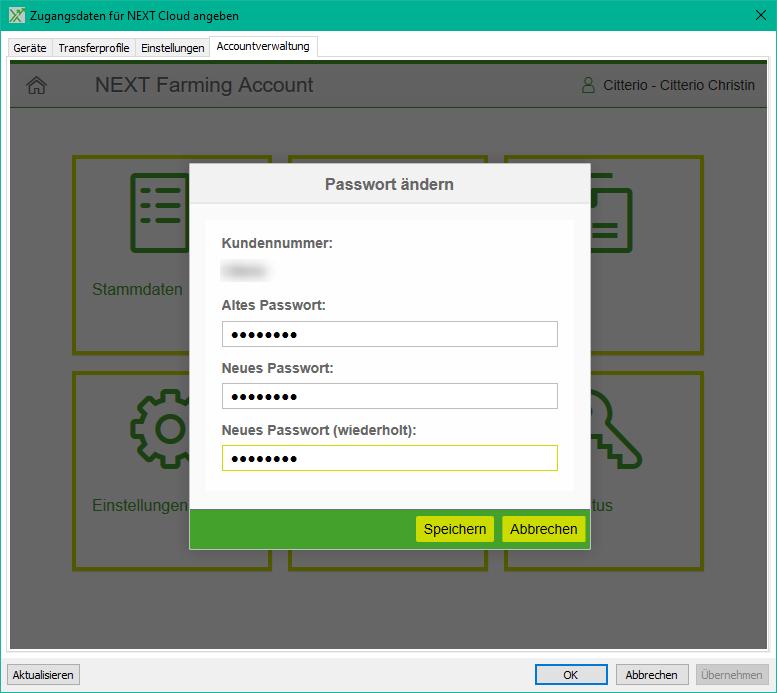Screen dimensions: 777x693
Task: Click the bottom Abbrechen button next to OK
Action: 652,675
